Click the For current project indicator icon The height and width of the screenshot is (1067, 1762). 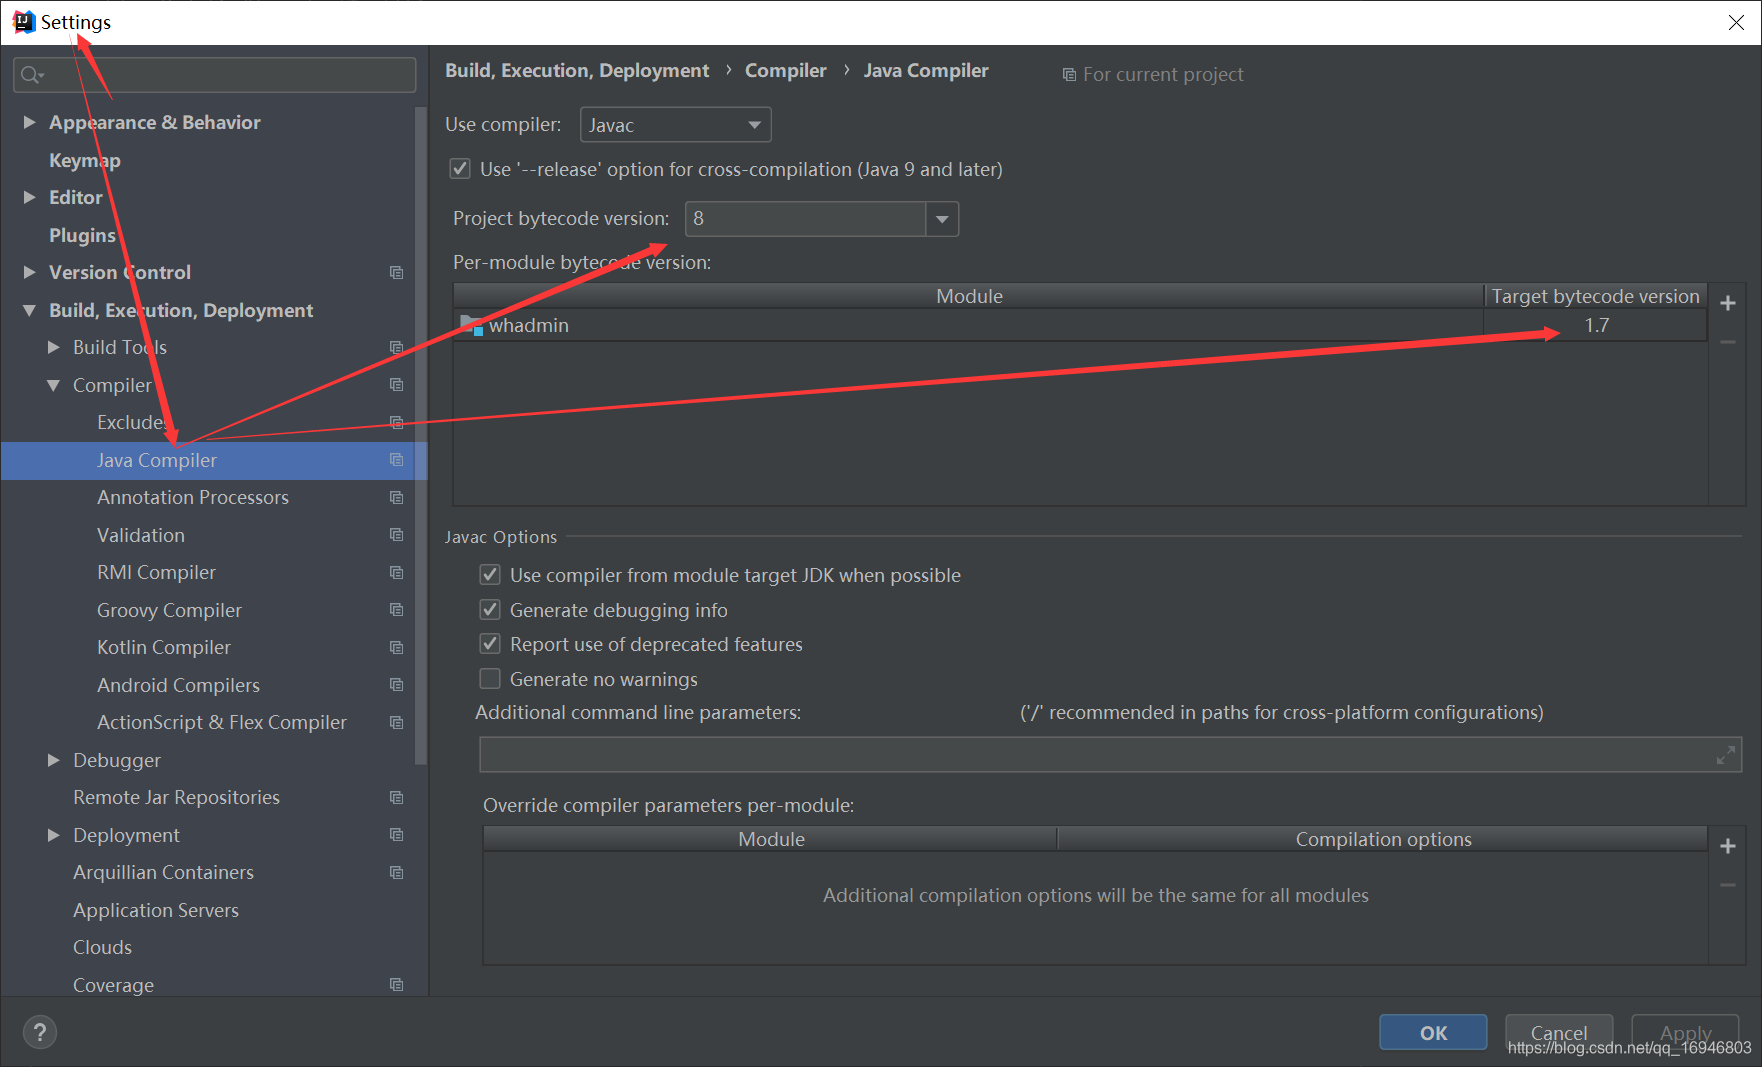pyautogui.click(x=1069, y=74)
